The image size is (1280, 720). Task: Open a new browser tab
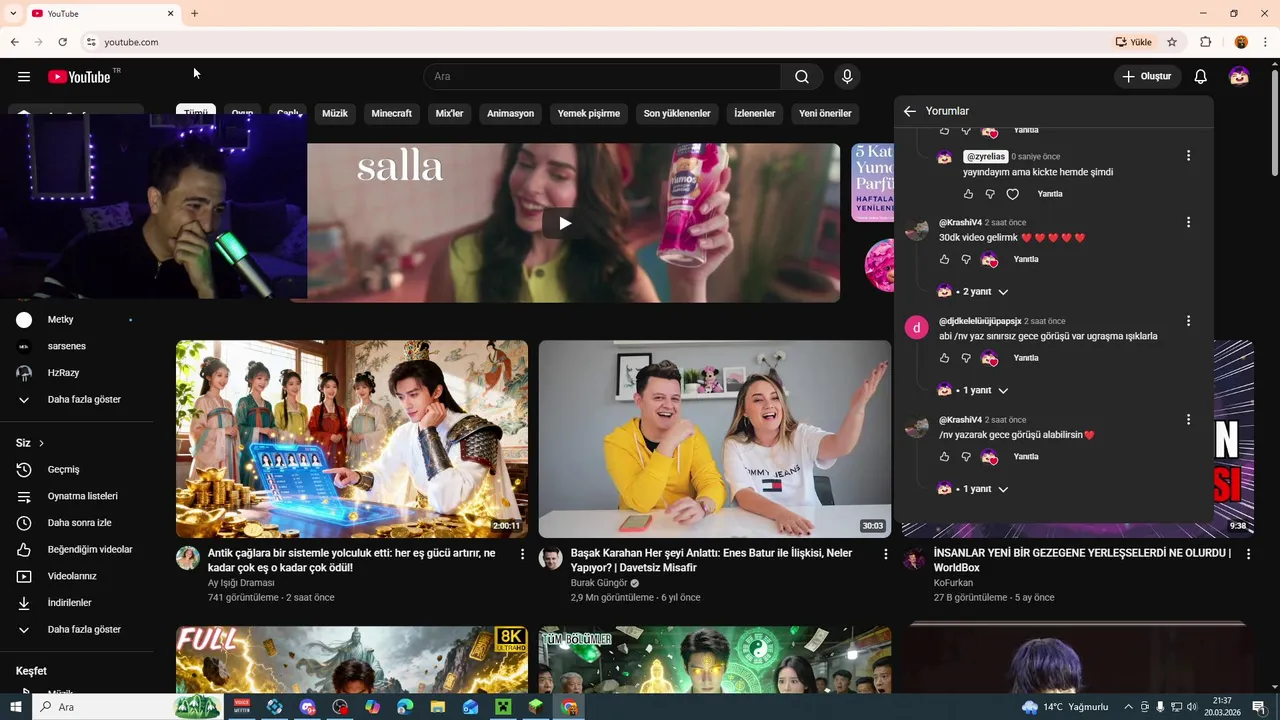pos(194,13)
